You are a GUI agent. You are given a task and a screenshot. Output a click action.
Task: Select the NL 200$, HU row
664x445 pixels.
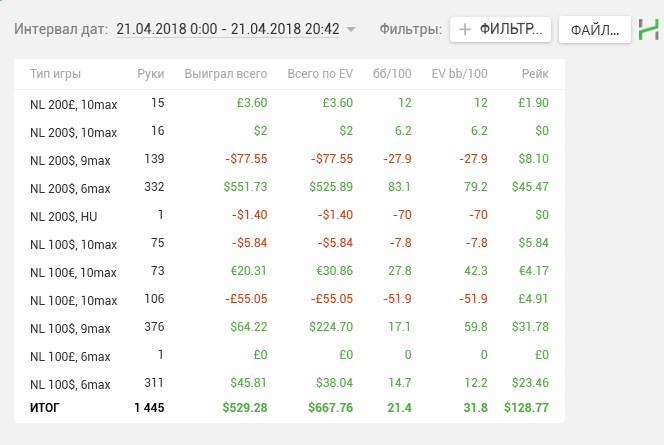(290, 215)
